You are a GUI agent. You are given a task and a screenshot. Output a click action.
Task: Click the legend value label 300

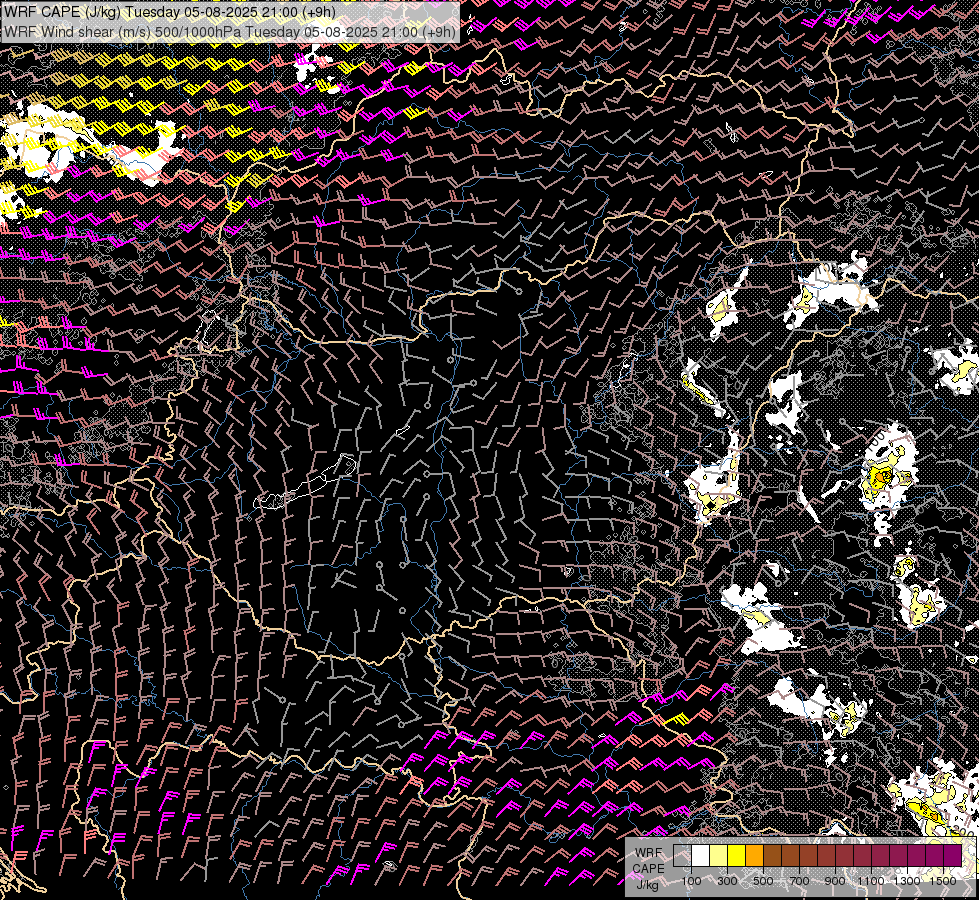727,881
